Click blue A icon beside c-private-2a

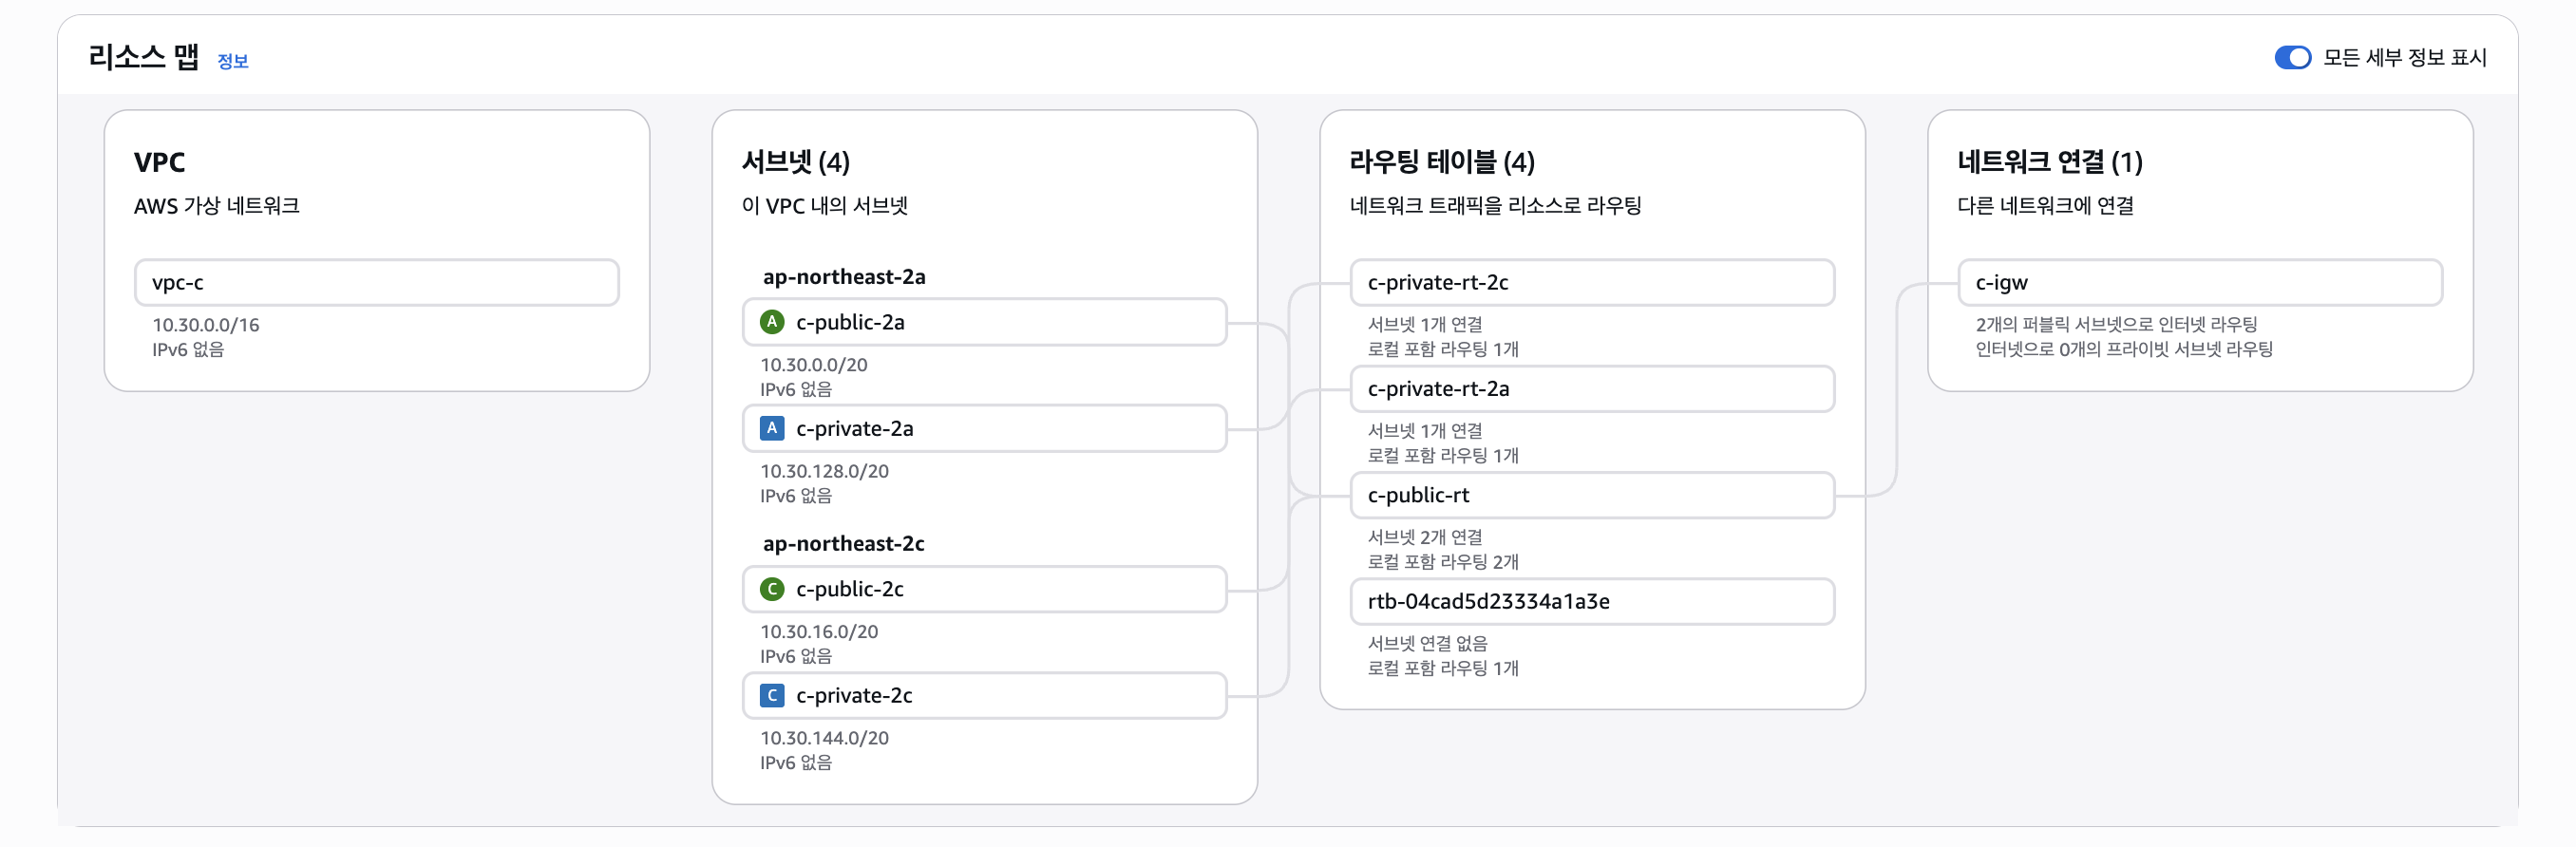tap(771, 428)
